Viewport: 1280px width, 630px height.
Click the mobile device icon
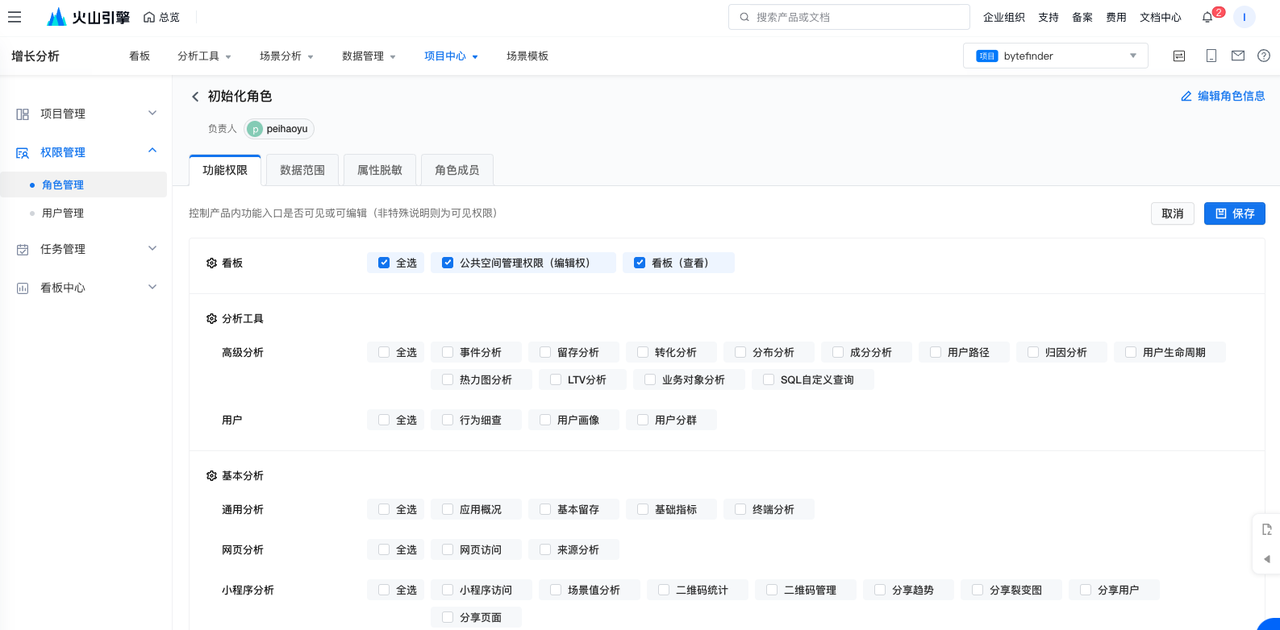click(x=1211, y=56)
